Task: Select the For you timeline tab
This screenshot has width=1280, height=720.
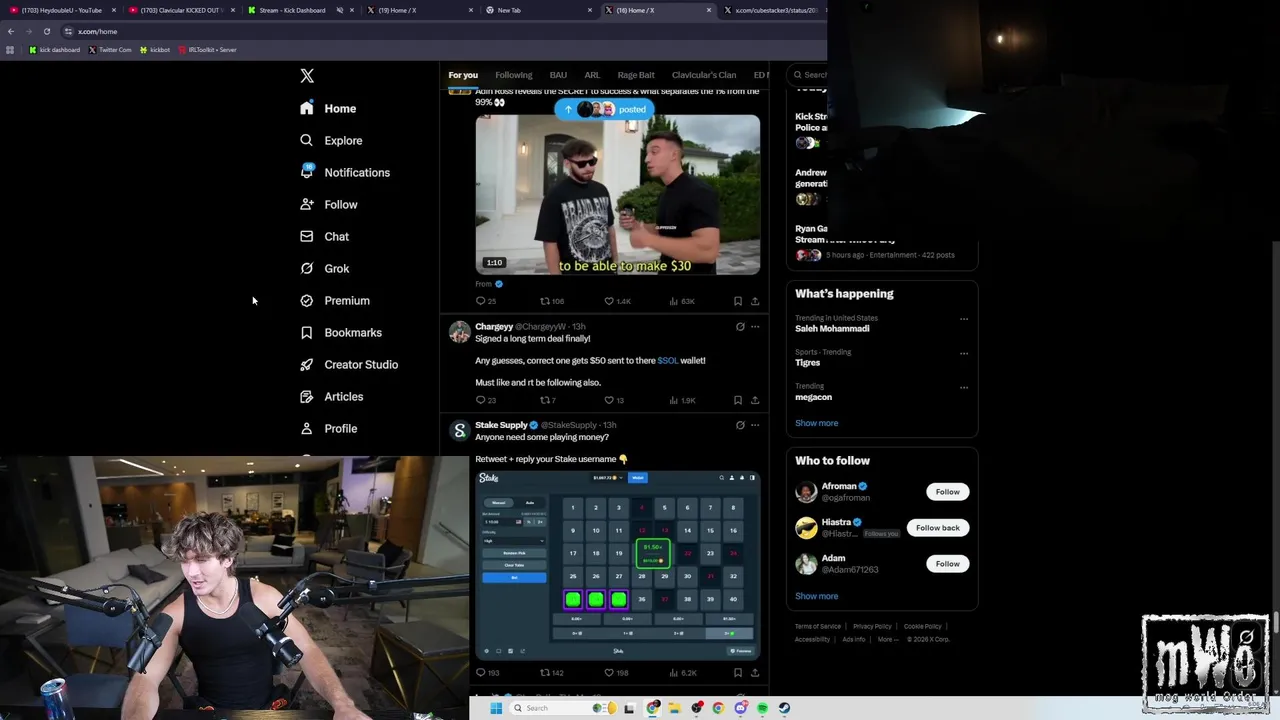Action: tap(463, 75)
